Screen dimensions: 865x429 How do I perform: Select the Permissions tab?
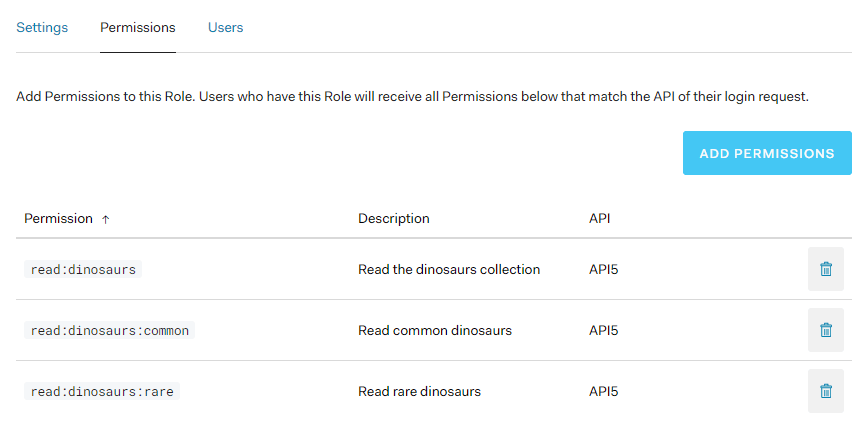(138, 27)
